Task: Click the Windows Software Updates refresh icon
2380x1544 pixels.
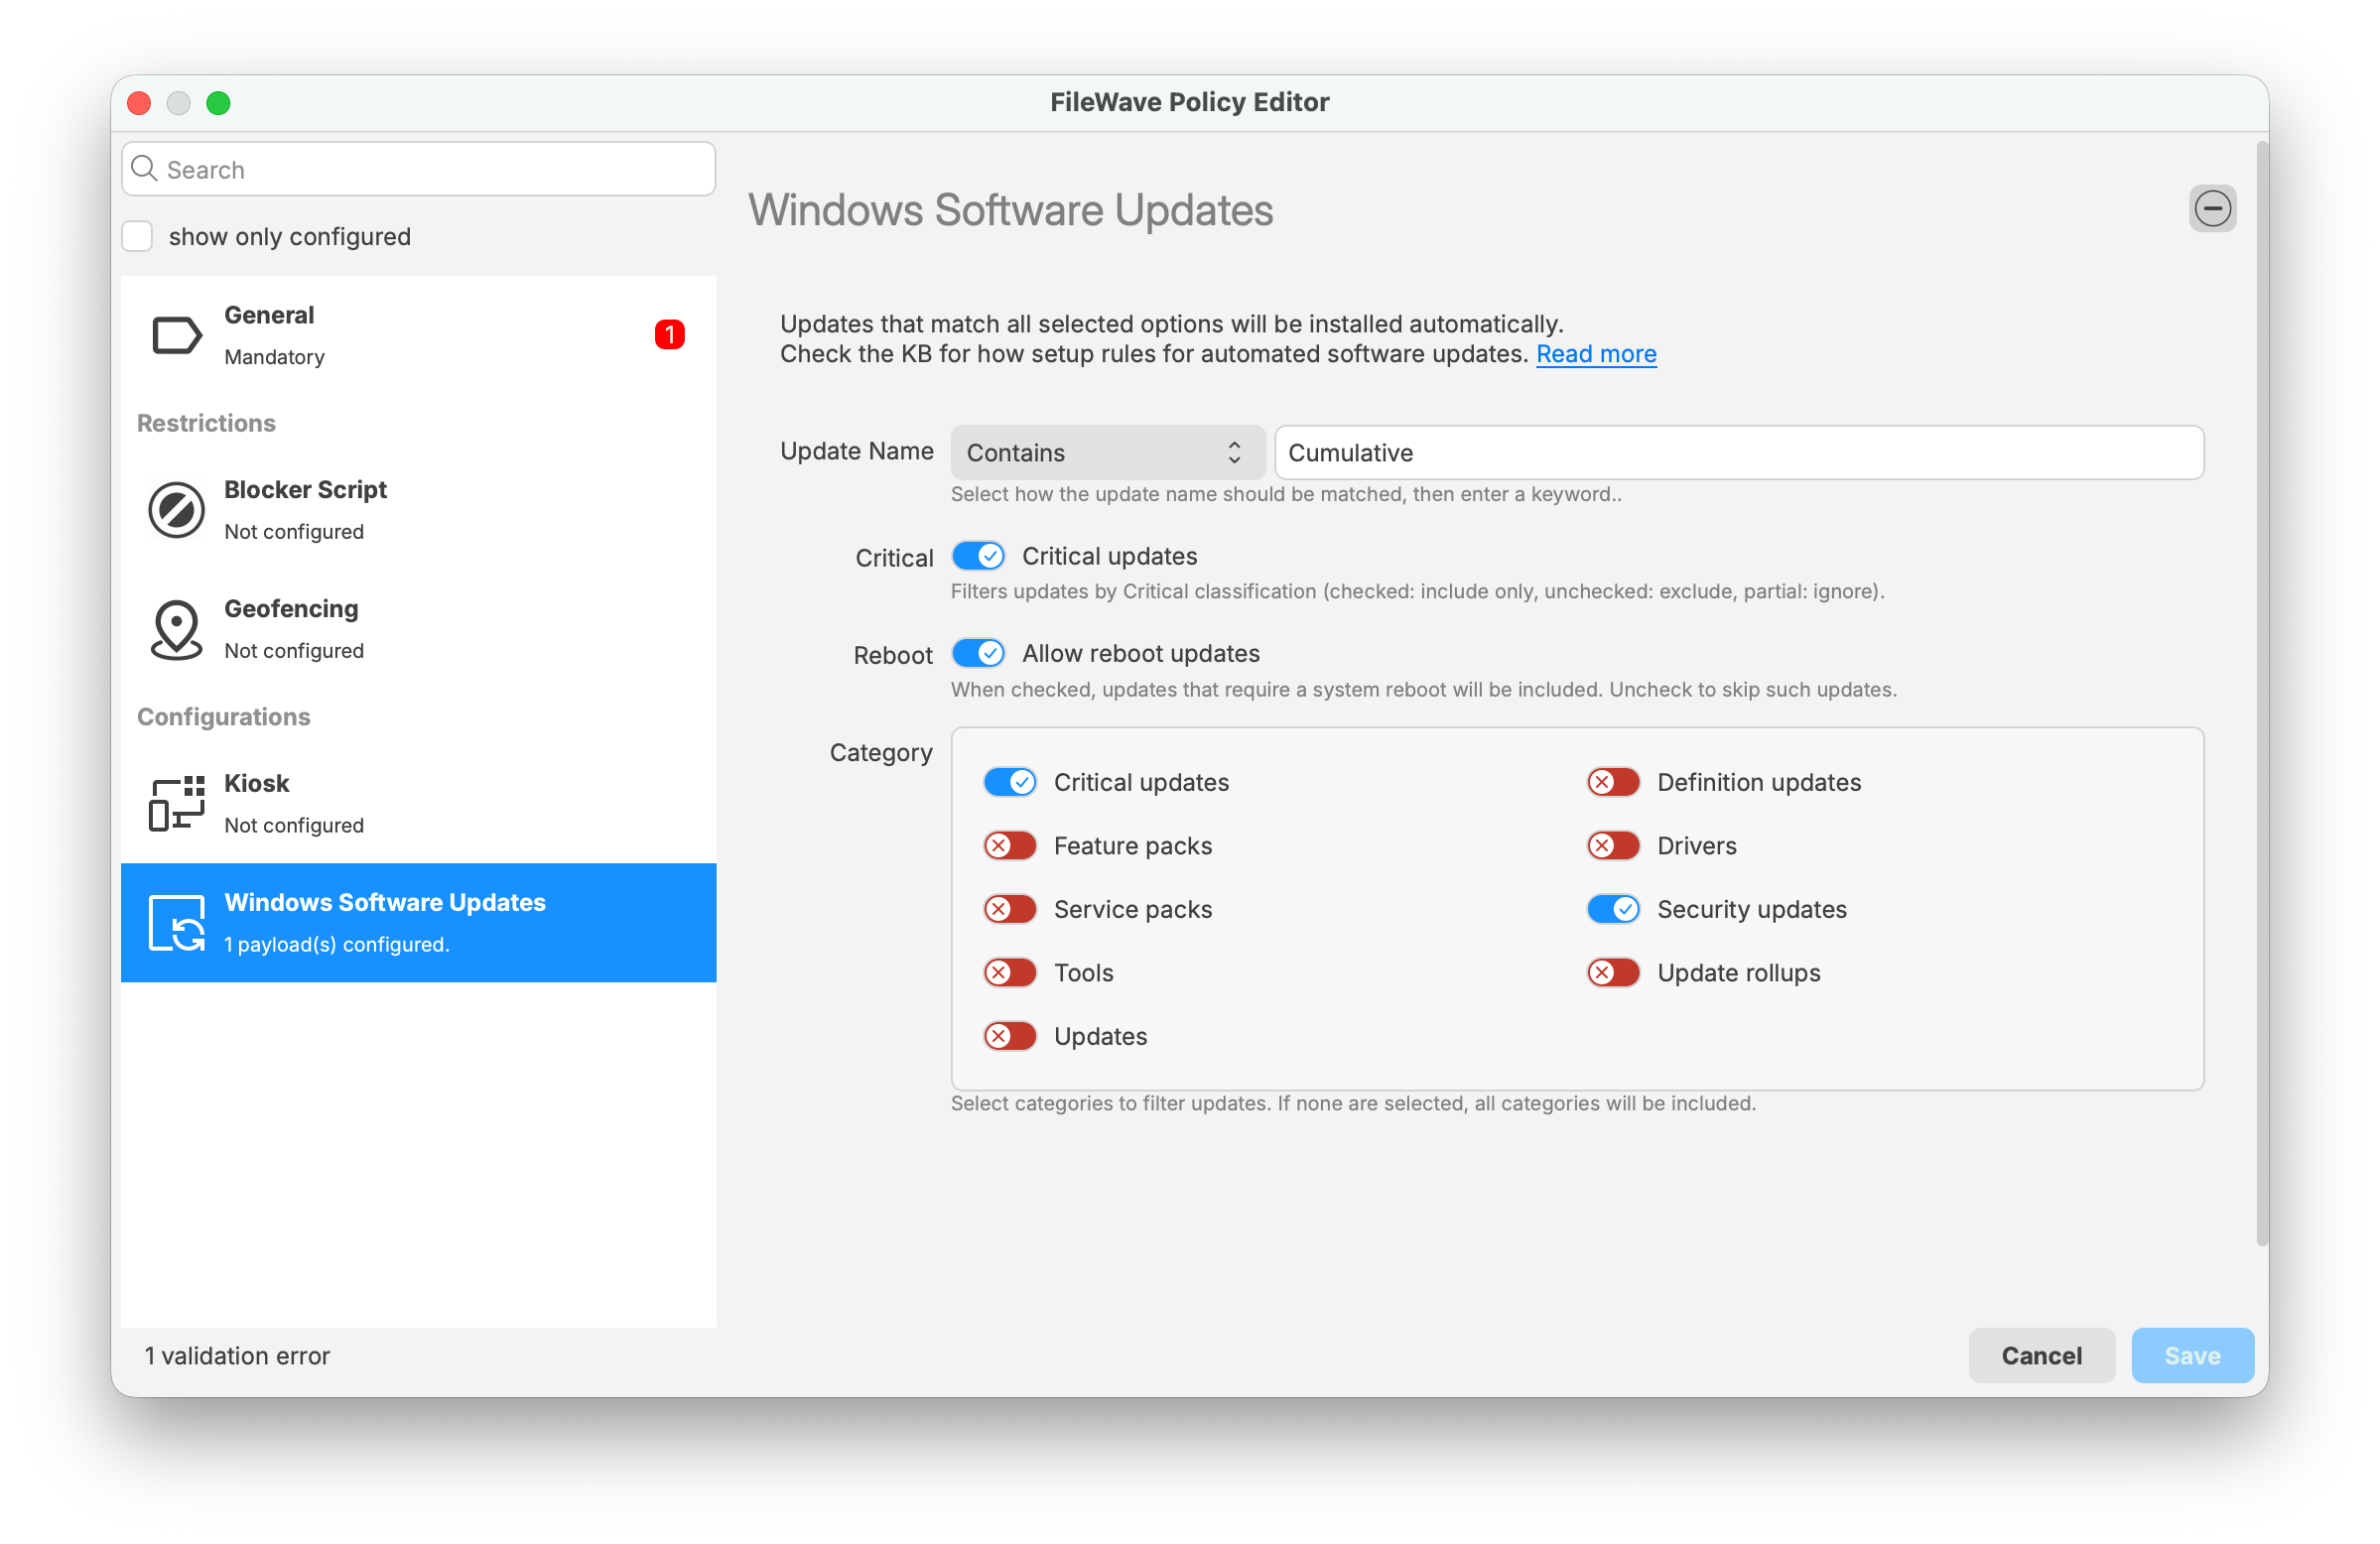Action: pyautogui.click(x=176, y=923)
